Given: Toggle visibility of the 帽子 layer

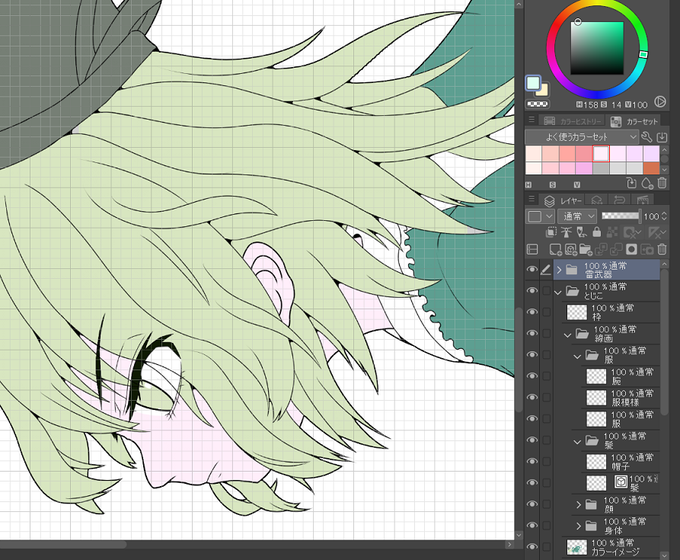Looking at the screenshot, I should point(532,461).
